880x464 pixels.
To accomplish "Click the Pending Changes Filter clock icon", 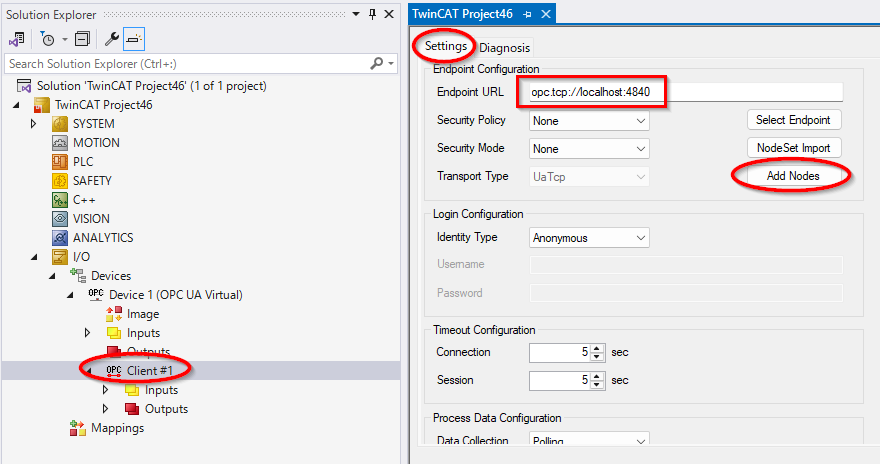I will 47,39.
